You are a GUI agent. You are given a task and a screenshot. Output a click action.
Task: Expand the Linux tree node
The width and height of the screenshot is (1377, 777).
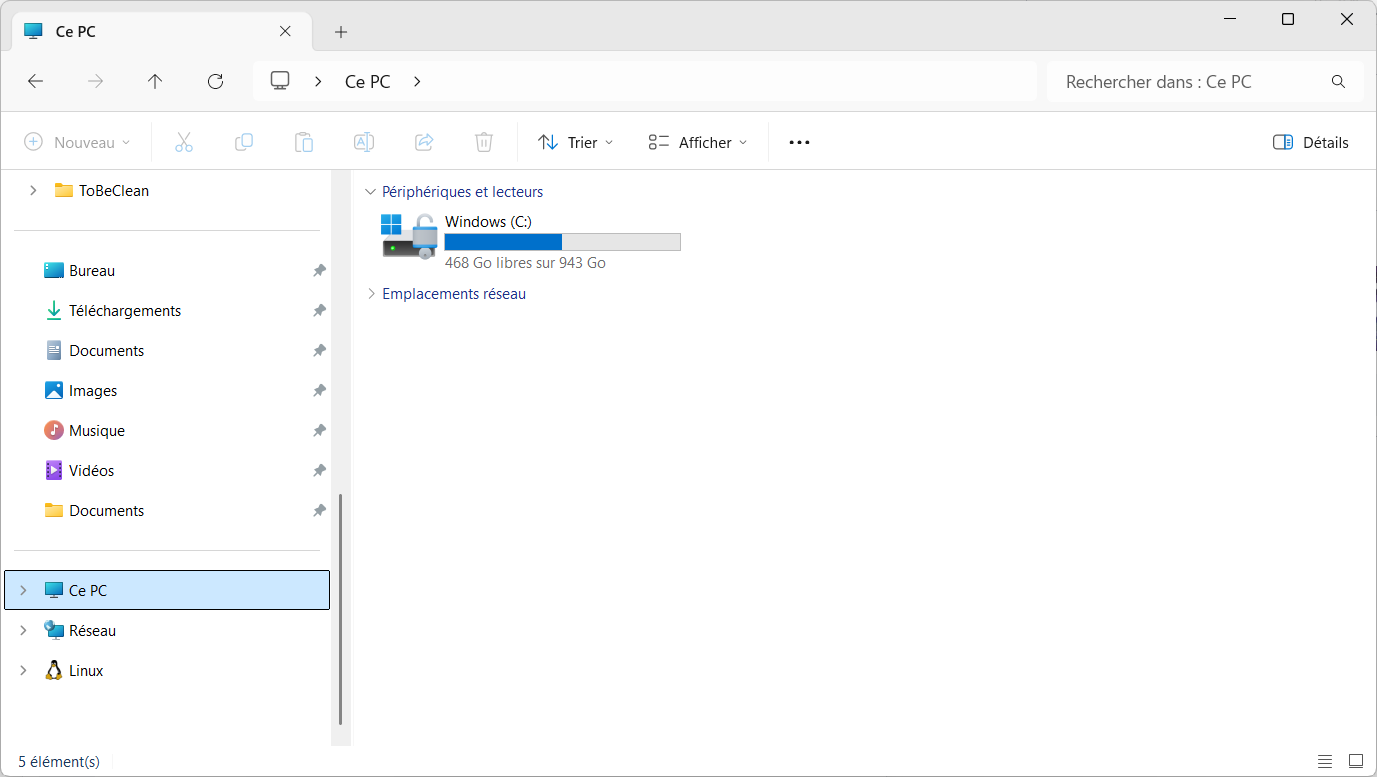(x=23, y=670)
